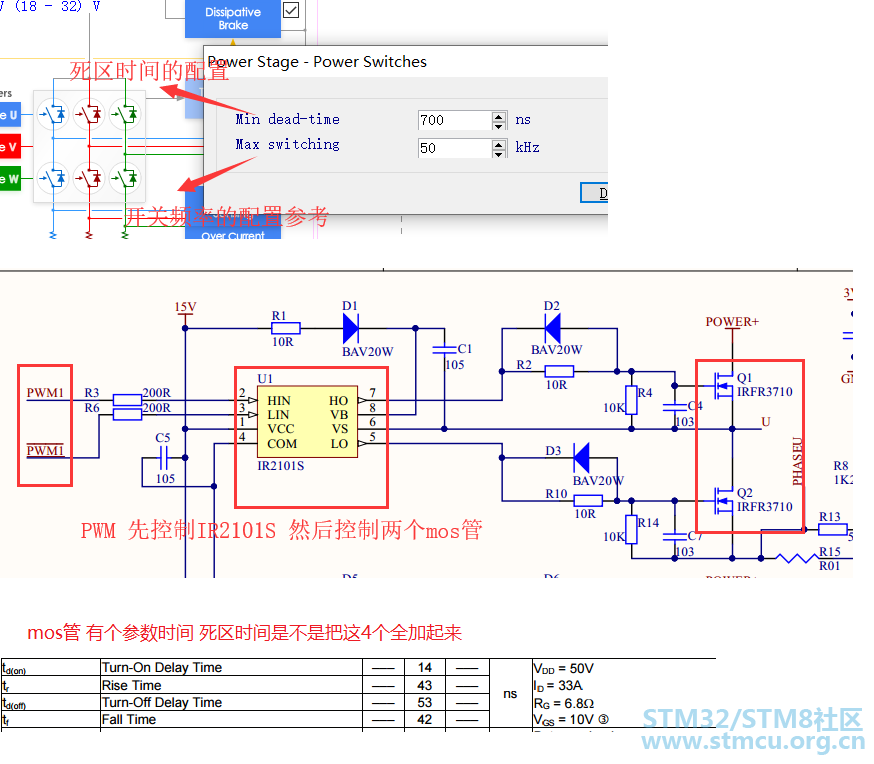Click the Max switching label

288,144
